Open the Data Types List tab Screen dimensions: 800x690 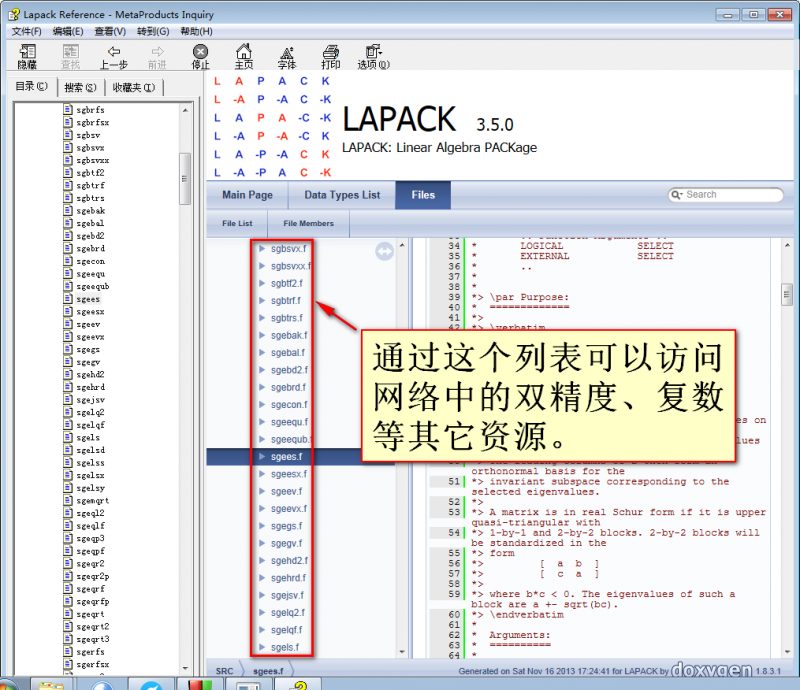coord(342,195)
